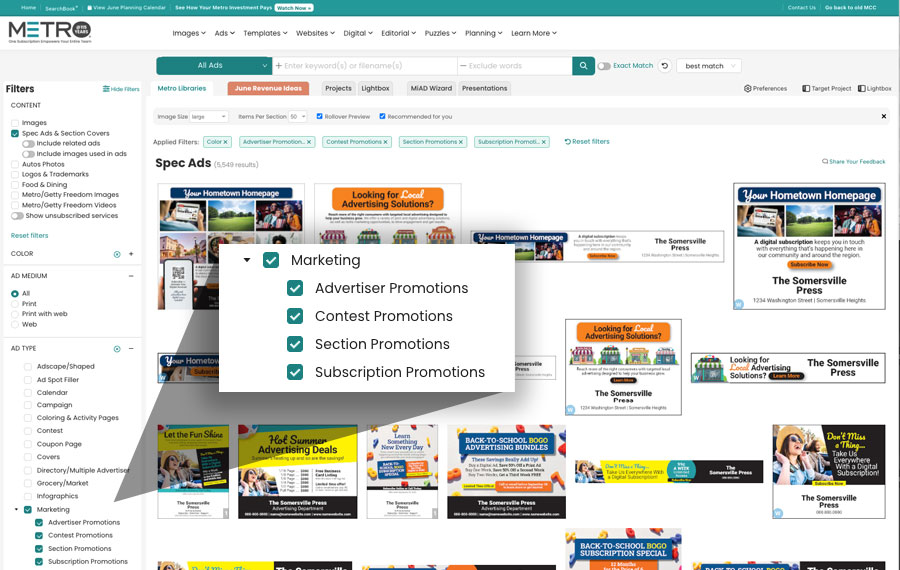Toggle the Exact Match switch

coord(604,66)
